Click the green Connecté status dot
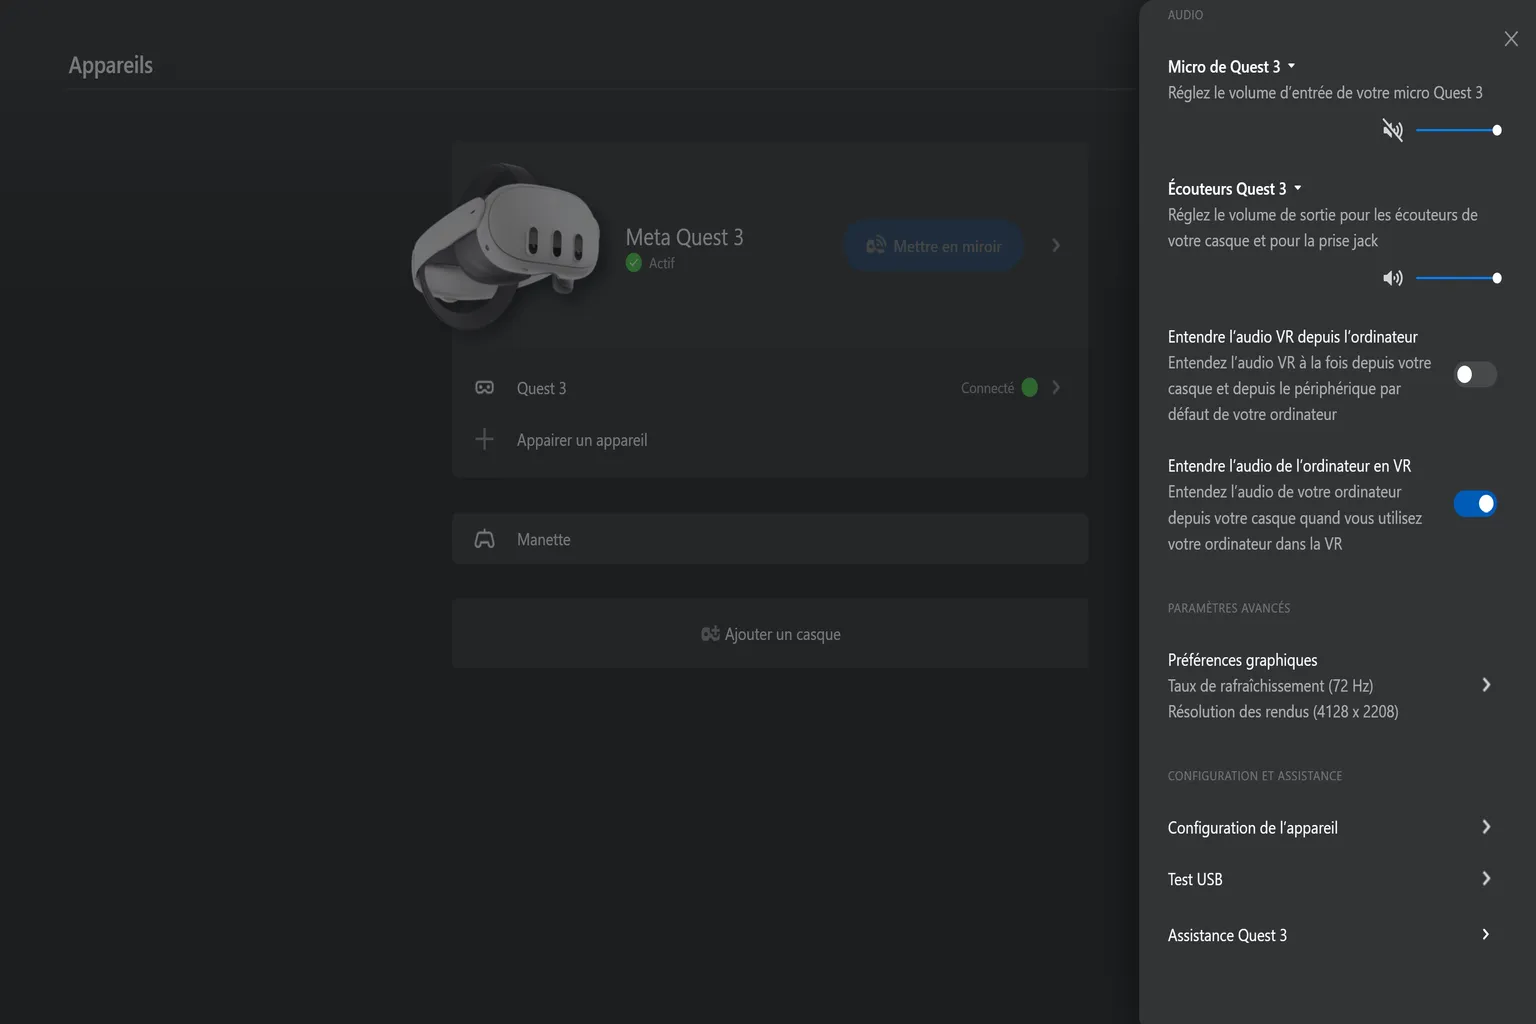This screenshot has width=1536, height=1024. (x=1030, y=388)
